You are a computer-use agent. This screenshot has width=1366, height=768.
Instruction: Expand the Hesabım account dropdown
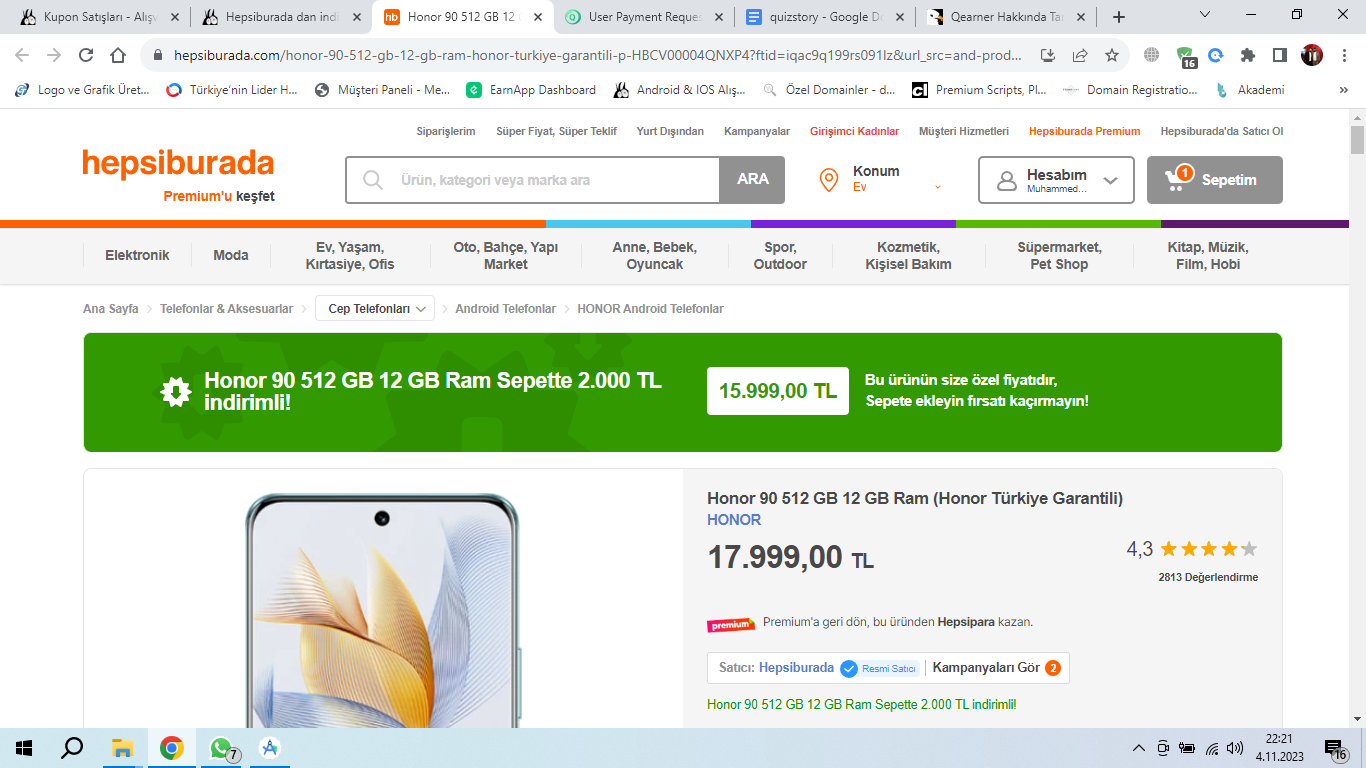tap(1110, 180)
